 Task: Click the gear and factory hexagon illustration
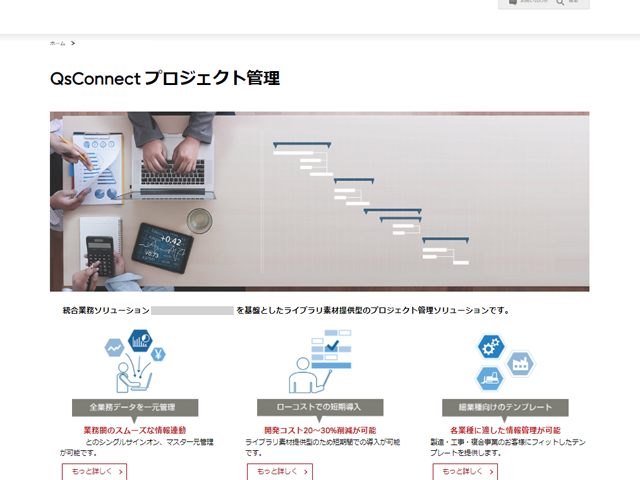pyautogui.click(x=505, y=362)
